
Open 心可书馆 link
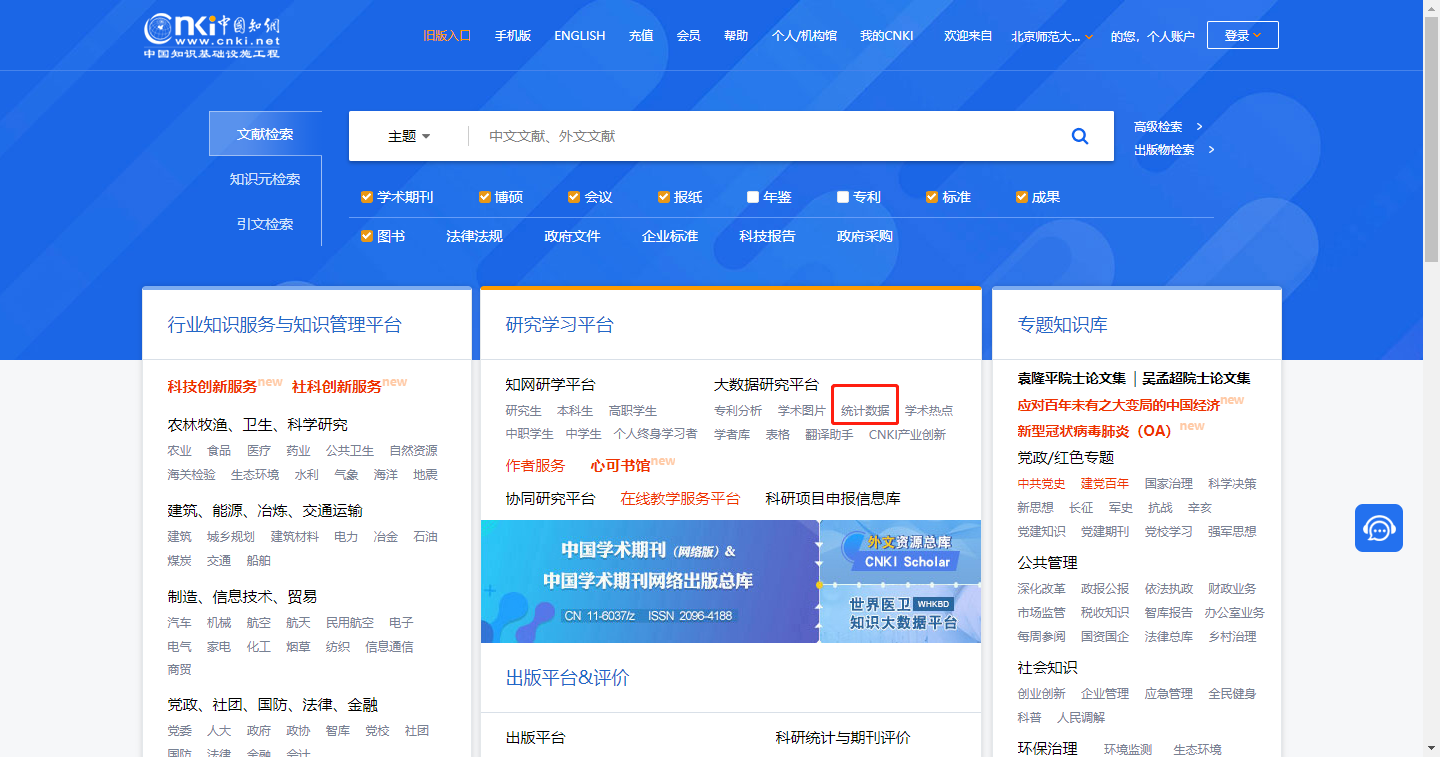coord(620,465)
